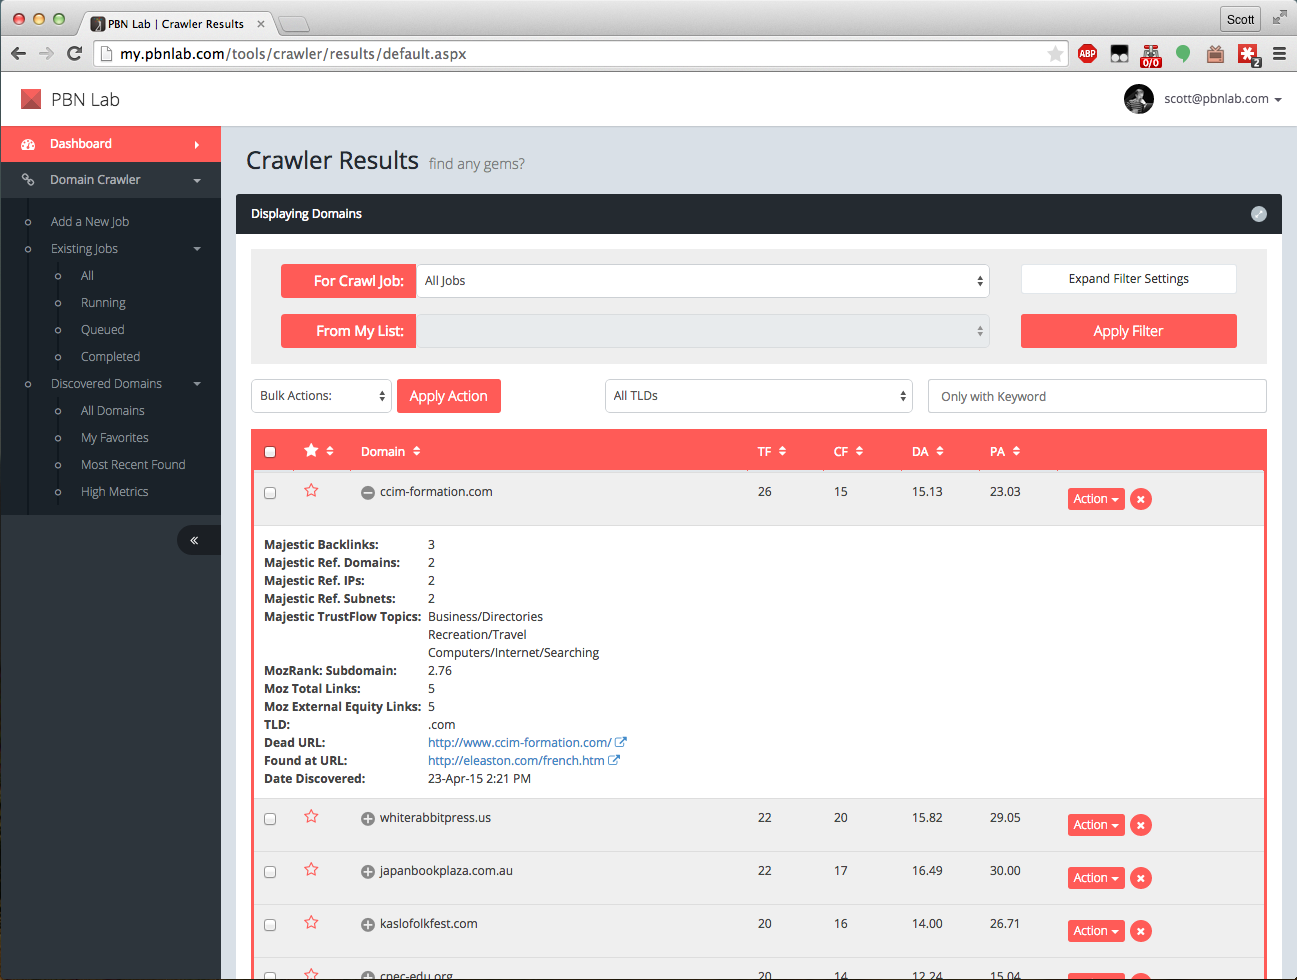Screen dimensions: 1297x980
Task: Open the scott@pbnlab.com account menu
Action: pos(1222,99)
